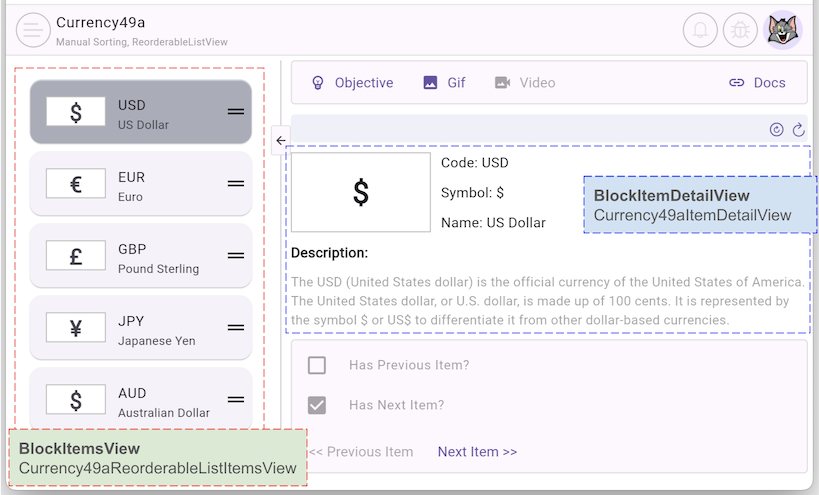Click the refresh arrow icon
The image size is (819, 495).
pyautogui.click(x=798, y=129)
